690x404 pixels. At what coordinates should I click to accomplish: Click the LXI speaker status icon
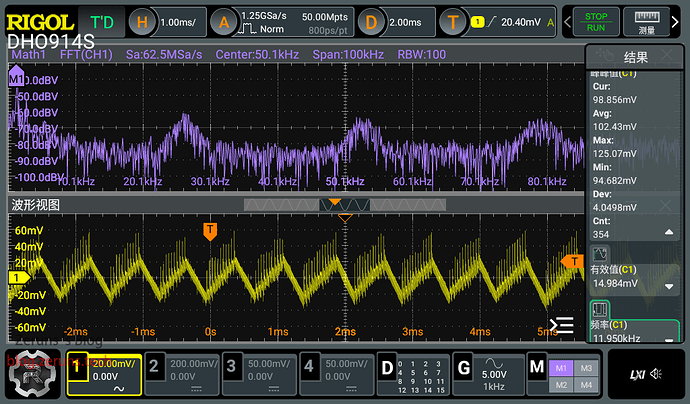[x=646, y=374]
